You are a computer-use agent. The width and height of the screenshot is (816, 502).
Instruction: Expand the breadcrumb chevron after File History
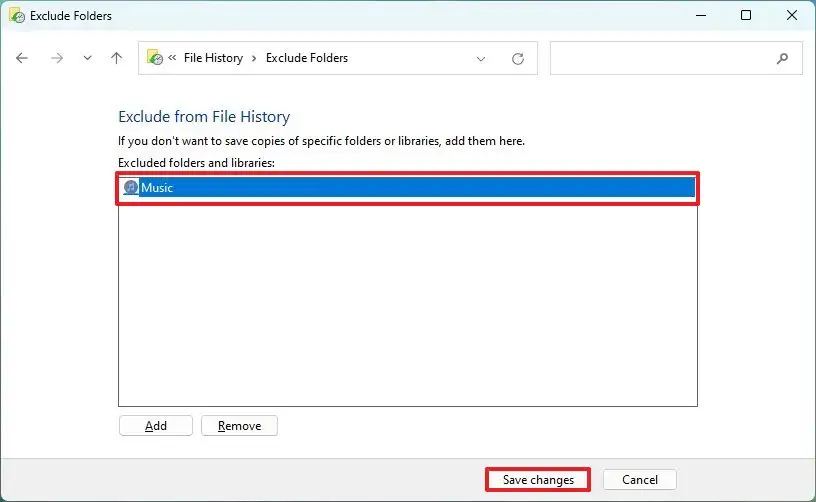(x=254, y=58)
